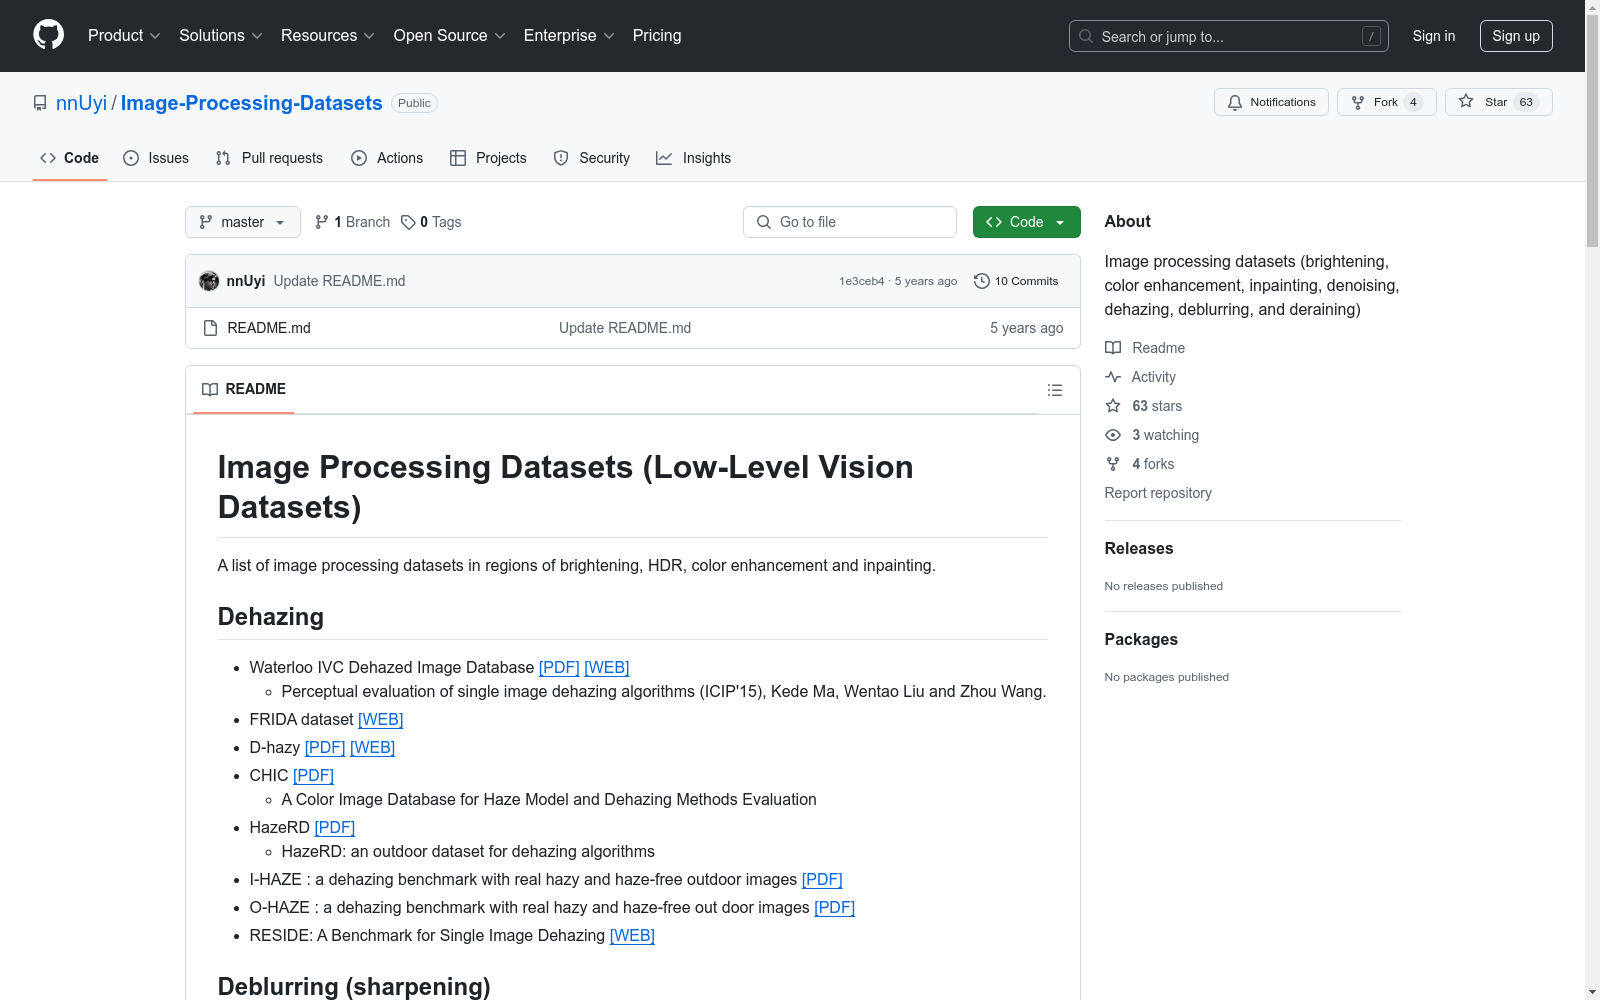Select the Code tab
Screen dimensions: 1600x1000
(70, 158)
